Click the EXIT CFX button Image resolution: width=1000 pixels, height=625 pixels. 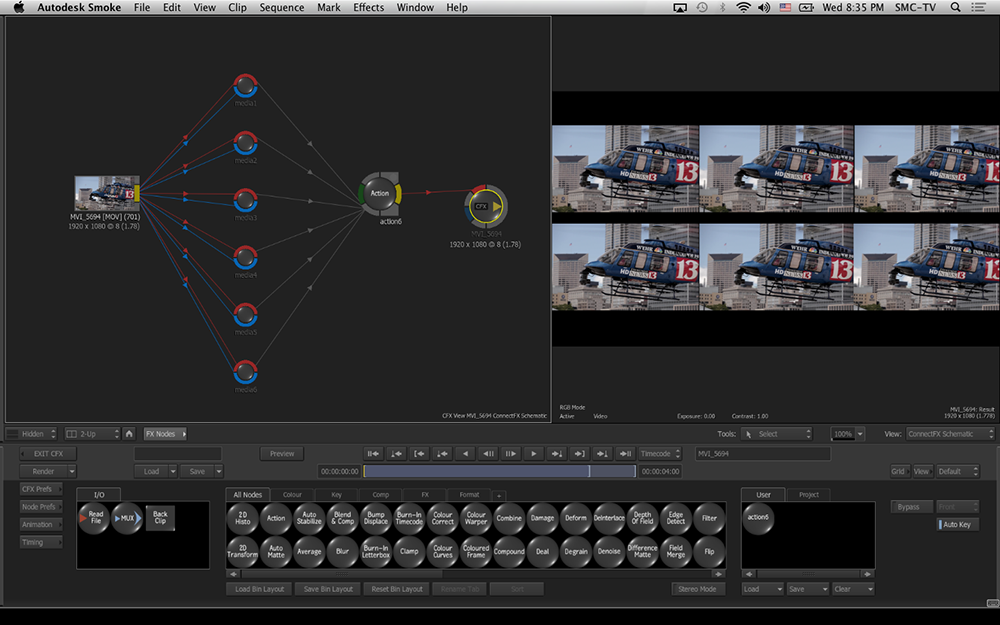coord(48,454)
